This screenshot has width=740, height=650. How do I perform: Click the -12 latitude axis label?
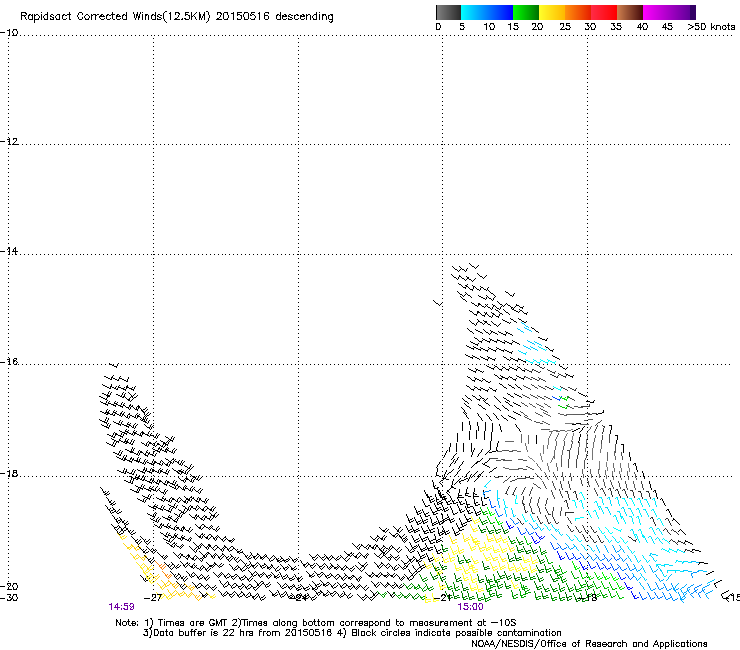(9, 142)
